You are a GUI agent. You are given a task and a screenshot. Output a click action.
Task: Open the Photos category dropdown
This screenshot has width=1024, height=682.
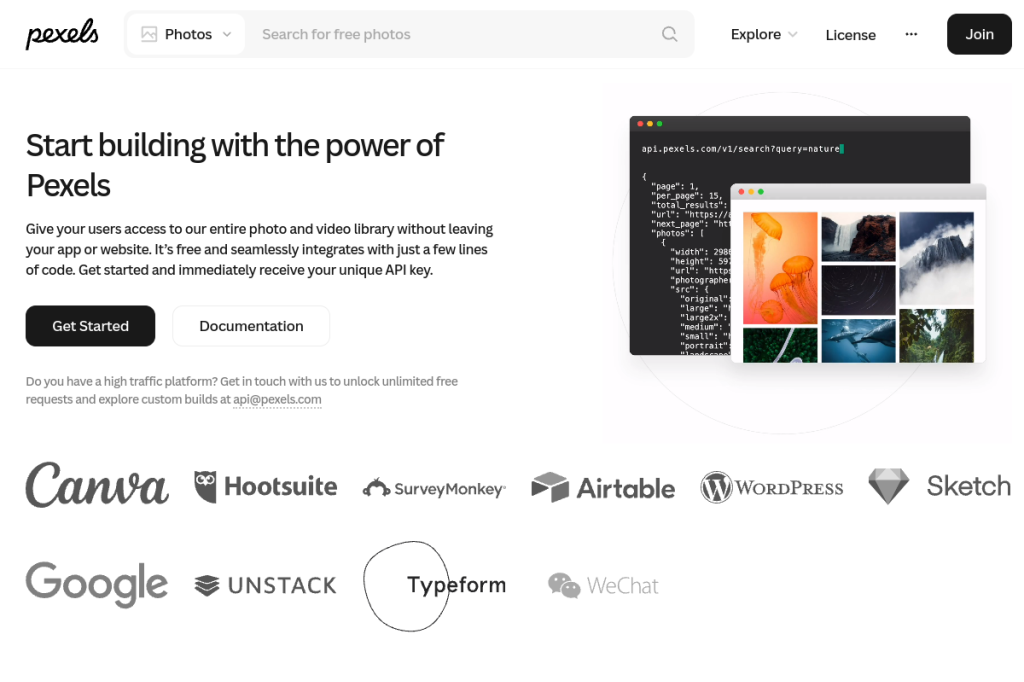186,34
